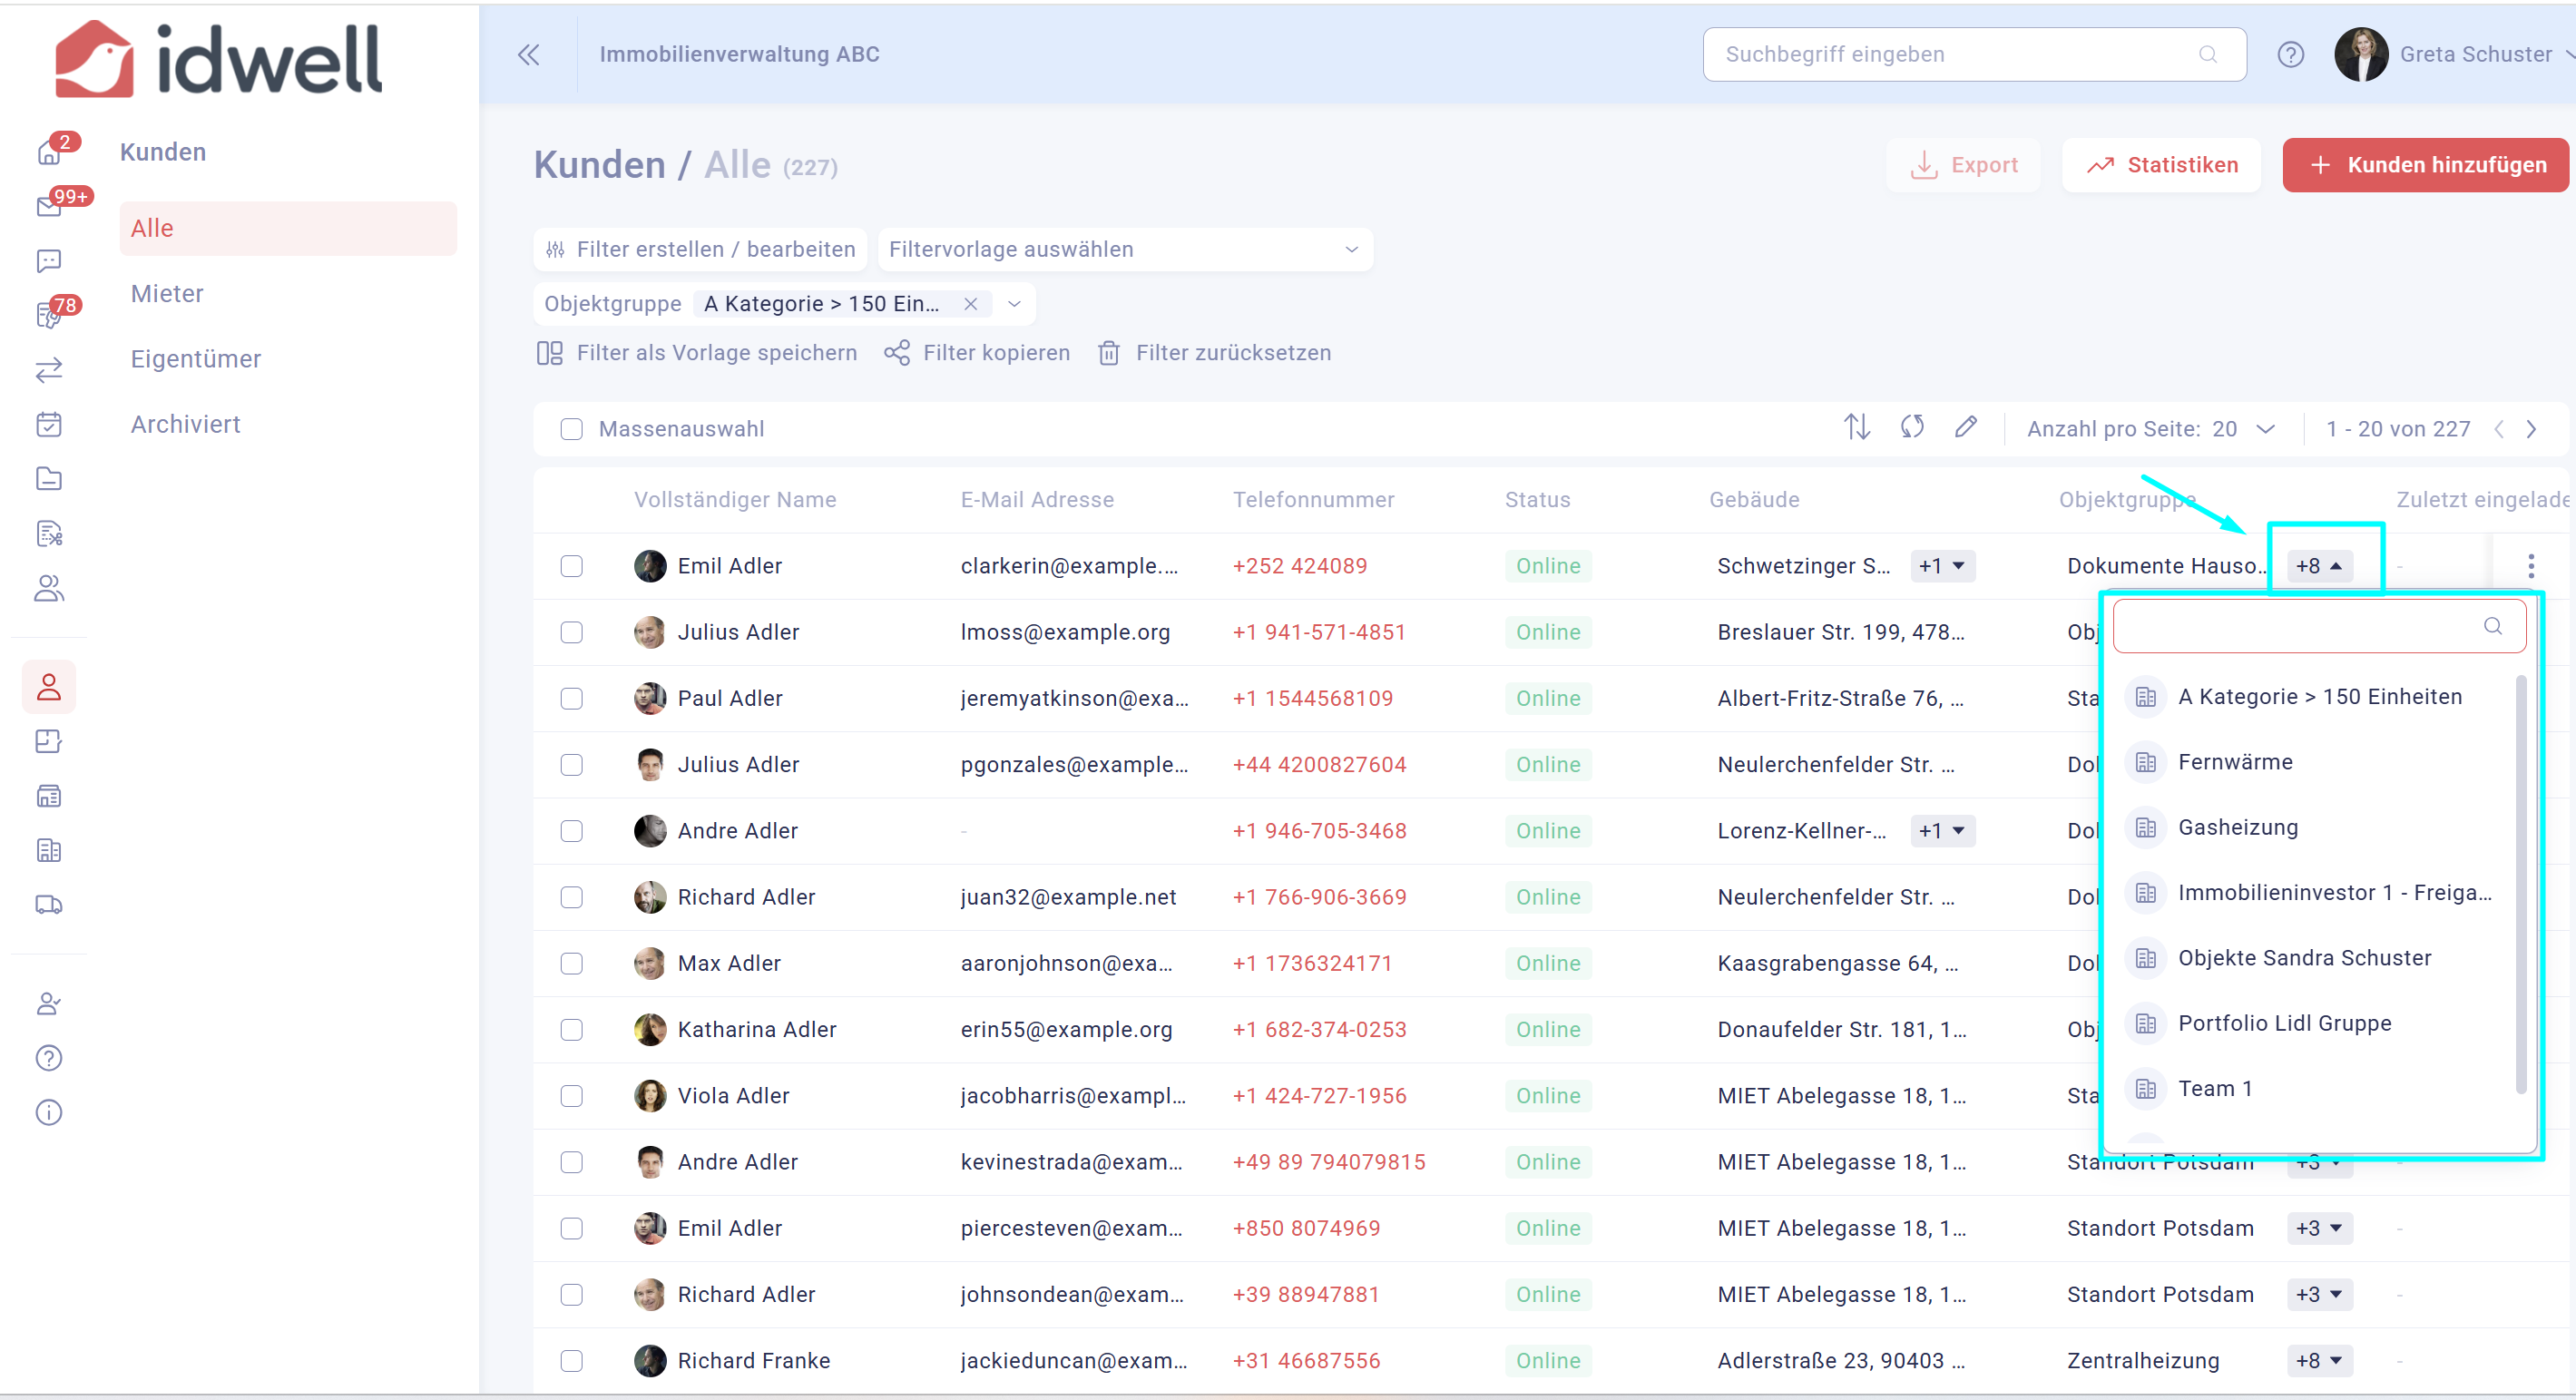Click the Suchbegriff eingeben search field
Screen dimensions: 2576x1400
[x=1974, y=54]
